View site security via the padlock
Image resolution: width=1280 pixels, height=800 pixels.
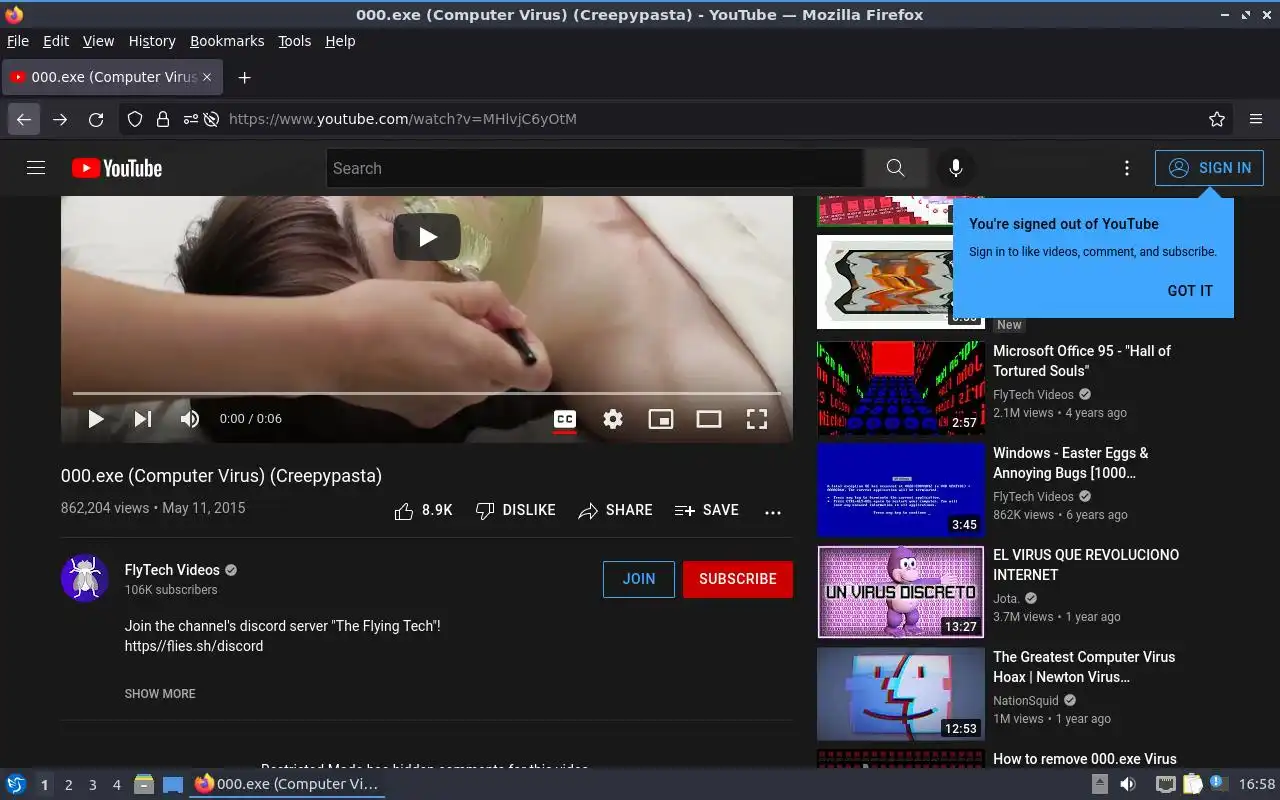tap(162, 119)
